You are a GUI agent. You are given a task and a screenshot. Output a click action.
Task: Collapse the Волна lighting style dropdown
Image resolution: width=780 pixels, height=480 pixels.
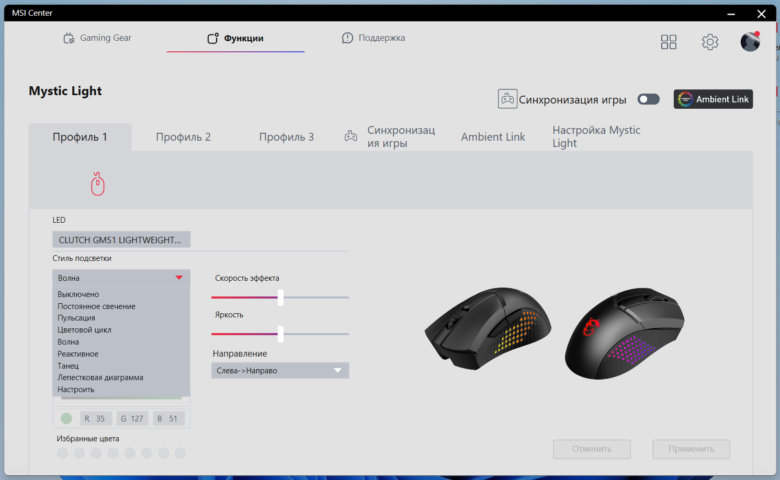point(121,278)
